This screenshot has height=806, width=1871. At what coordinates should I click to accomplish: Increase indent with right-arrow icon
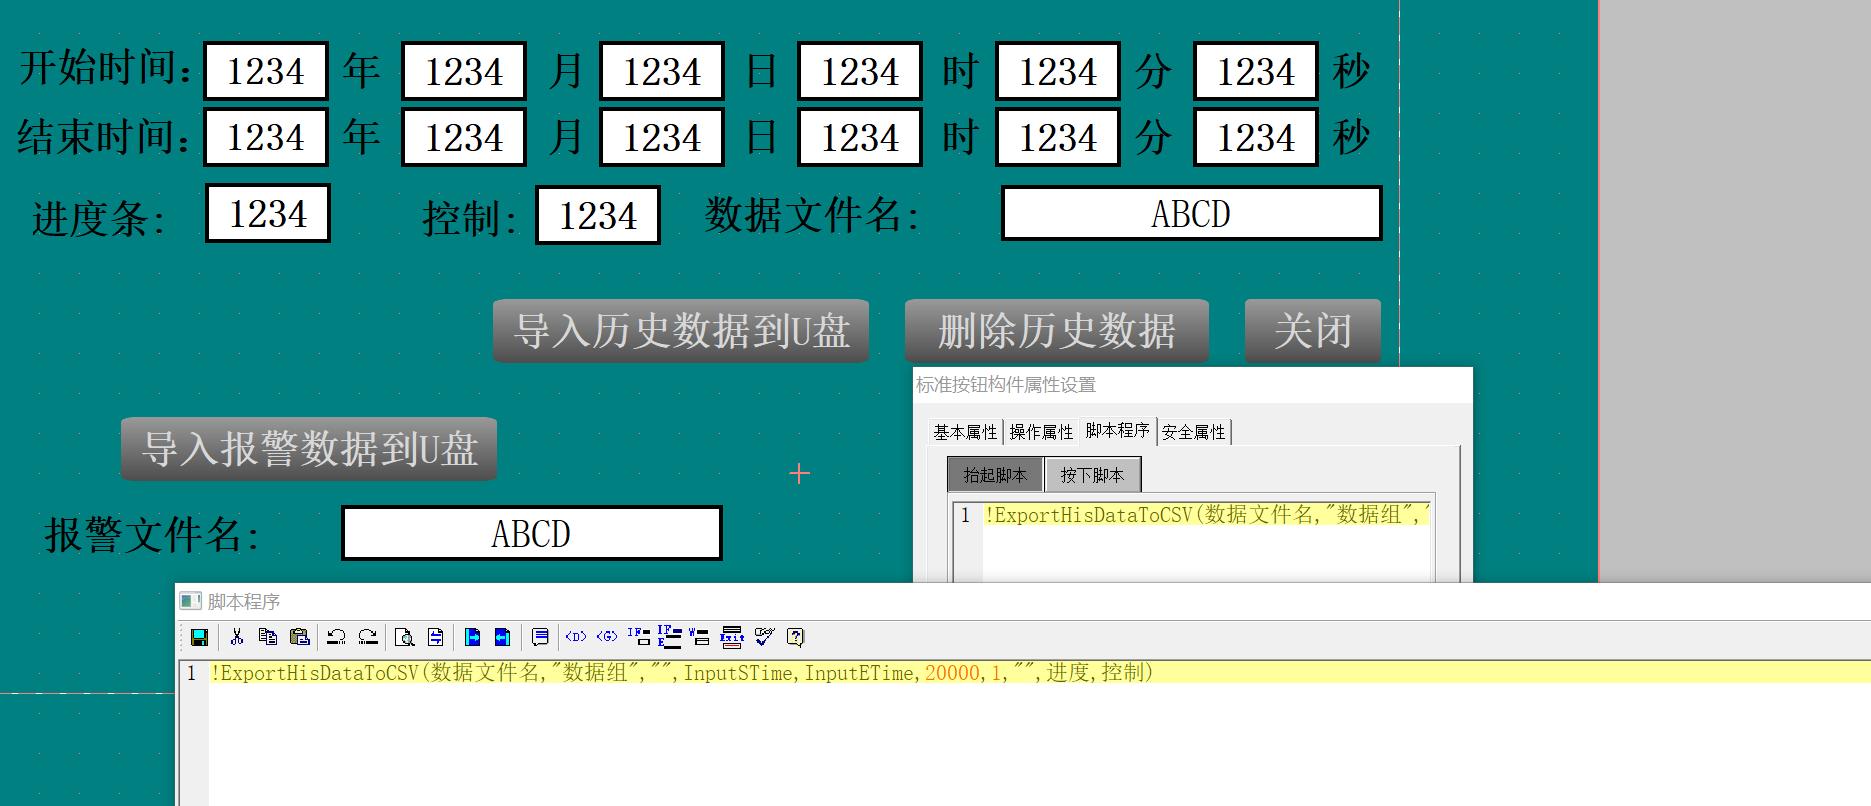[472, 637]
